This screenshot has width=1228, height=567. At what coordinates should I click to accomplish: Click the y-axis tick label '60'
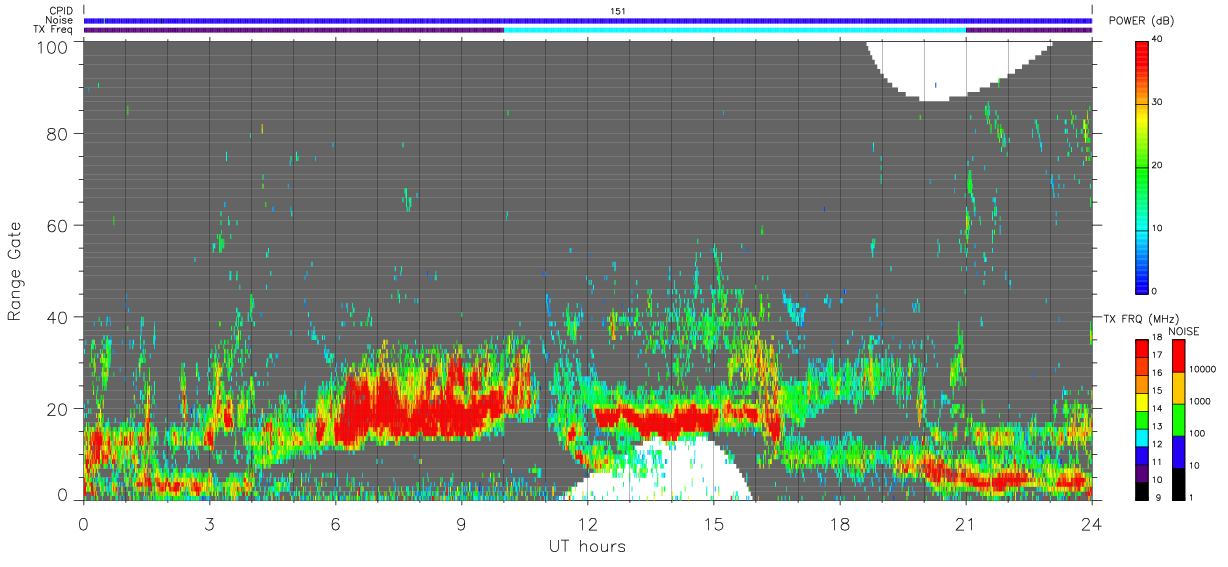pyautogui.click(x=57, y=225)
